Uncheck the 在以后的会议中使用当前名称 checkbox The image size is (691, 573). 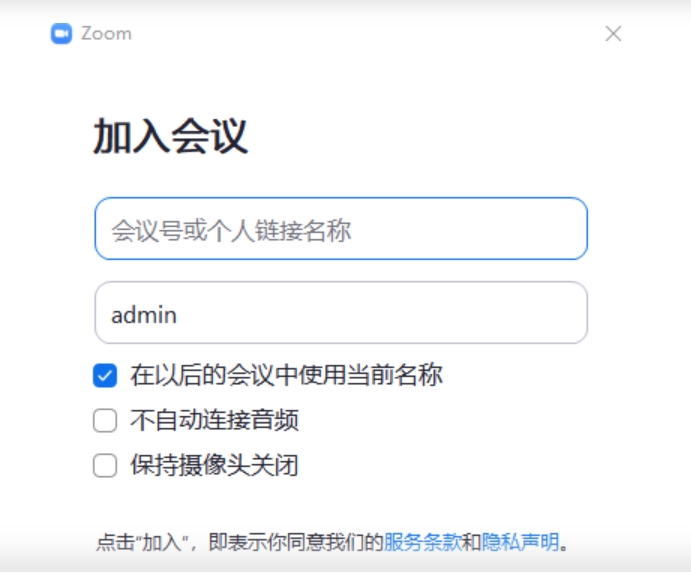(105, 376)
